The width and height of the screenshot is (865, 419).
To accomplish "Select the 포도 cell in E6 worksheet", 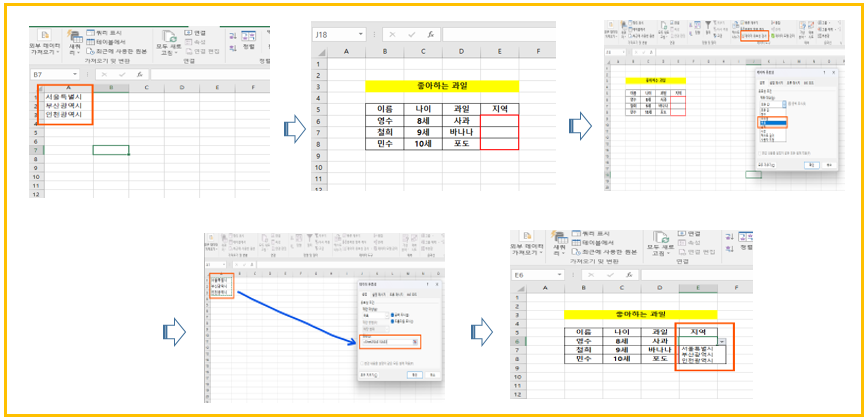I will click(x=660, y=358).
